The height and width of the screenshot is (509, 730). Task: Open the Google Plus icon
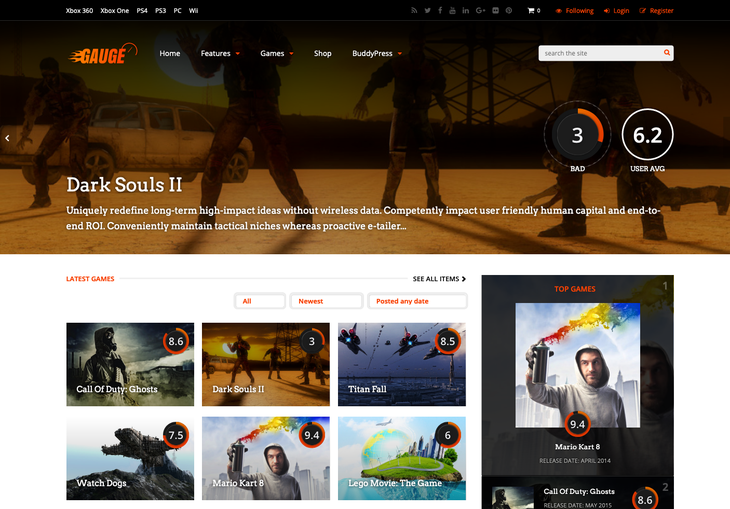(x=480, y=10)
